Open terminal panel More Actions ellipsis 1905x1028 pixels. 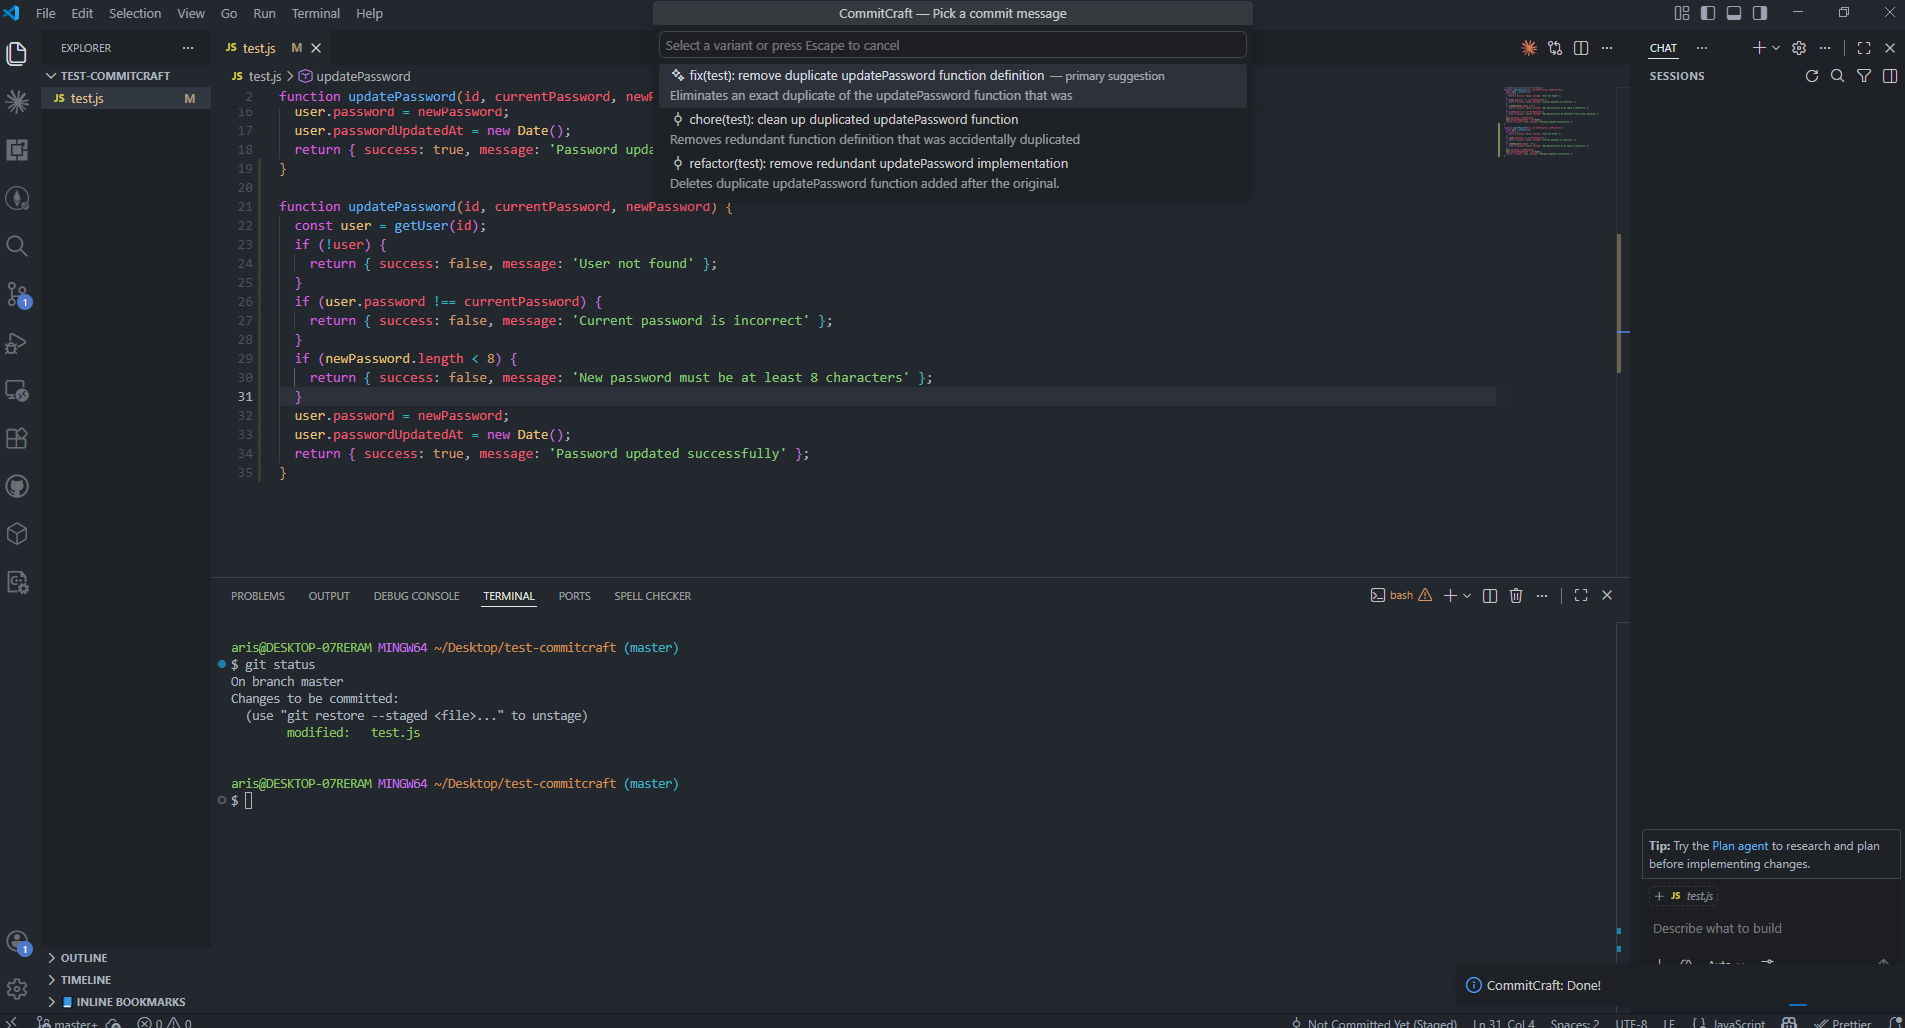pos(1542,596)
